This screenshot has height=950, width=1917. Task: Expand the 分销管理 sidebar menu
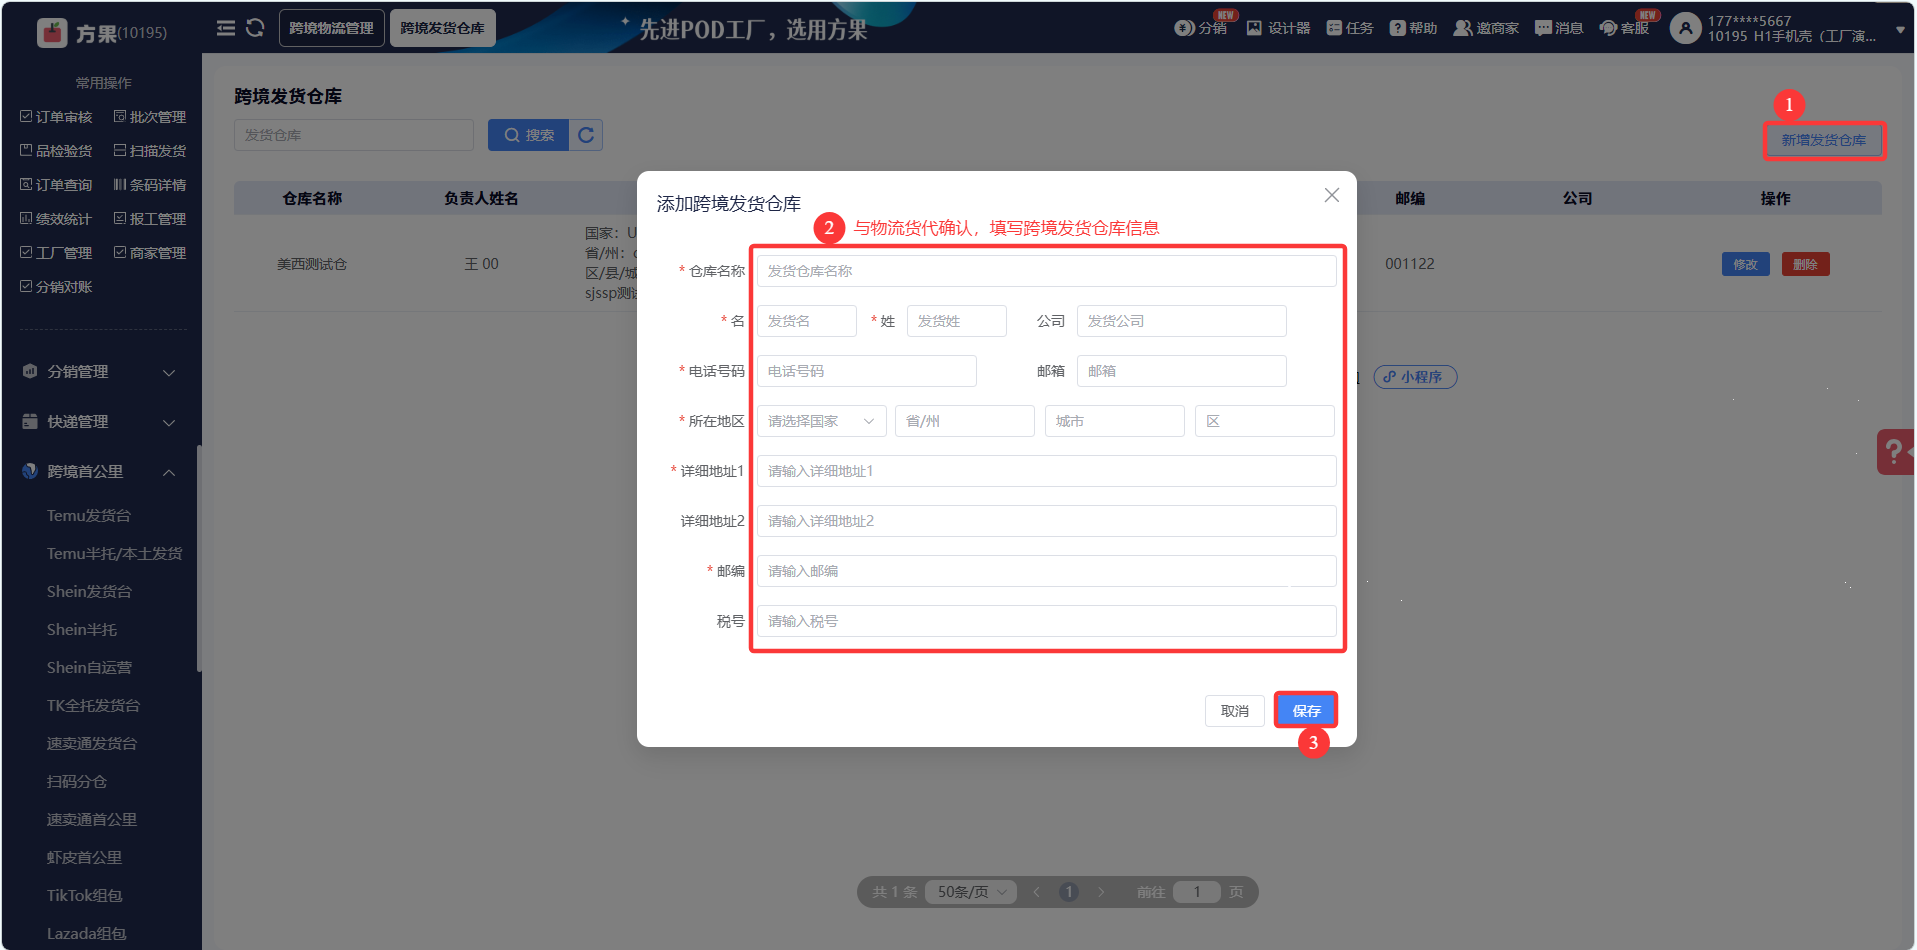[100, 372]
